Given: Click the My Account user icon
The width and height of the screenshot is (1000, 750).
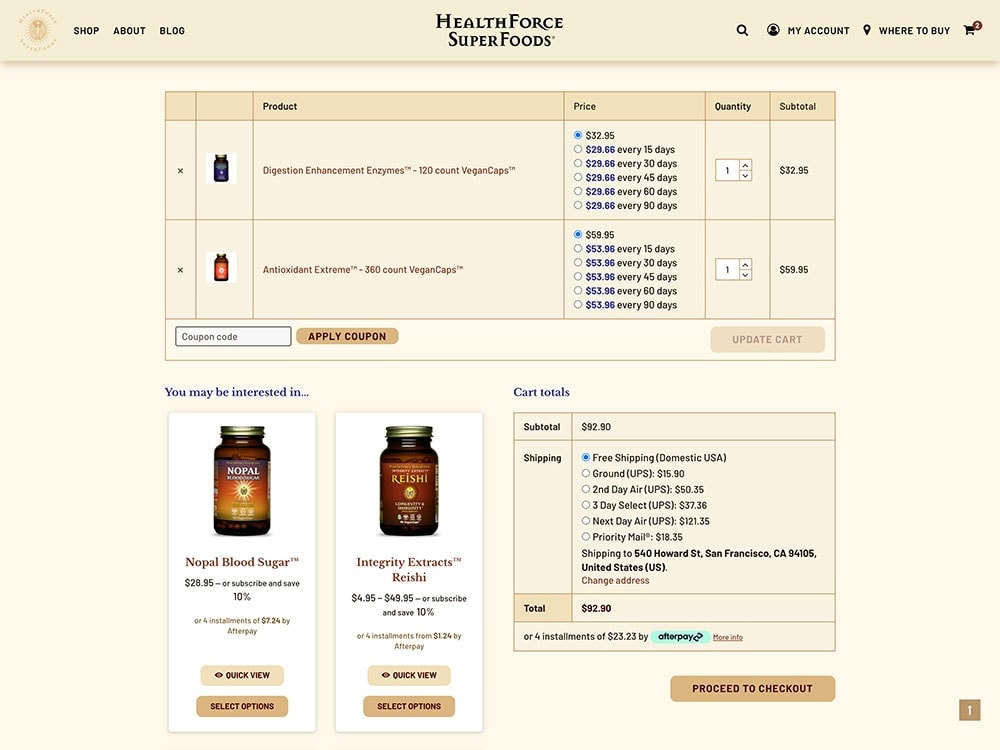Looking at the screenshot, I should click(773, 30).
